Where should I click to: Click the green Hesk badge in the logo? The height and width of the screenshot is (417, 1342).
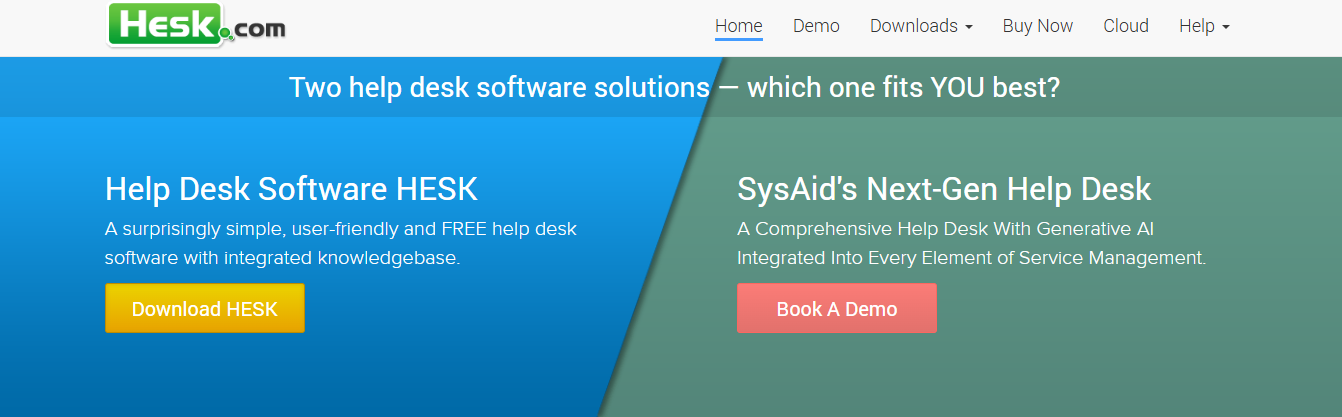click(x=165, y=25)
